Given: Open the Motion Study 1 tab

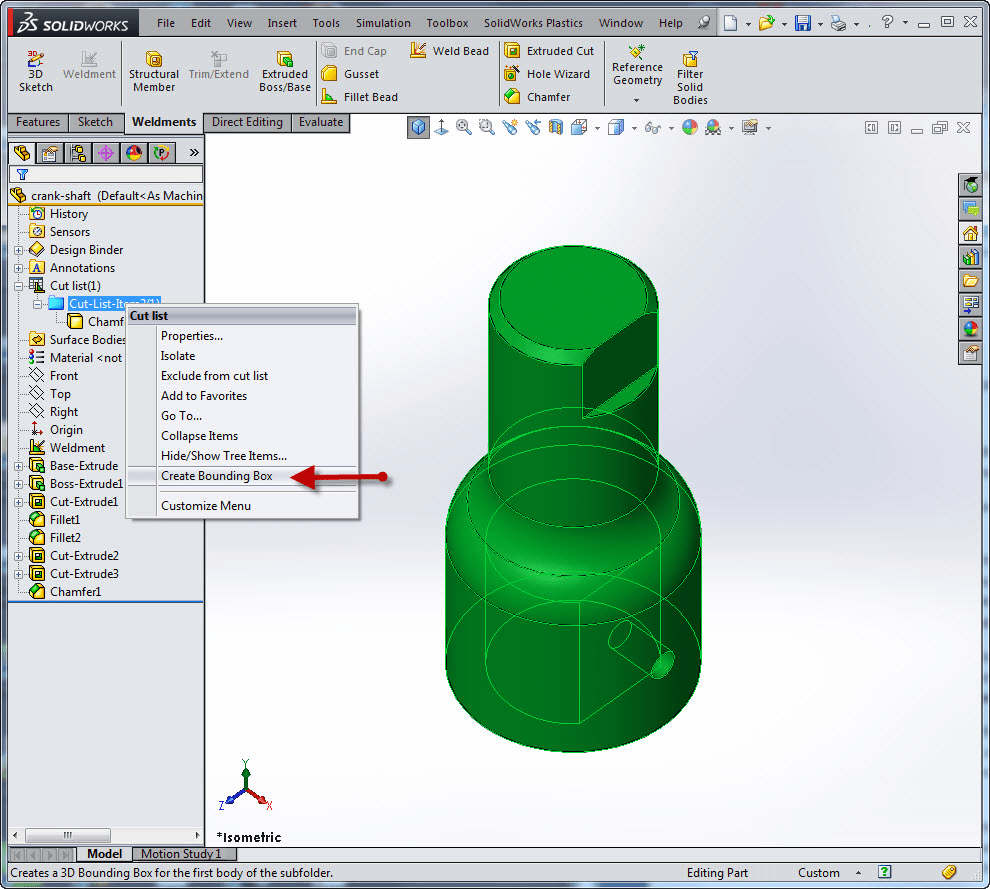Looking at the screenshot, I should (184, 854).
